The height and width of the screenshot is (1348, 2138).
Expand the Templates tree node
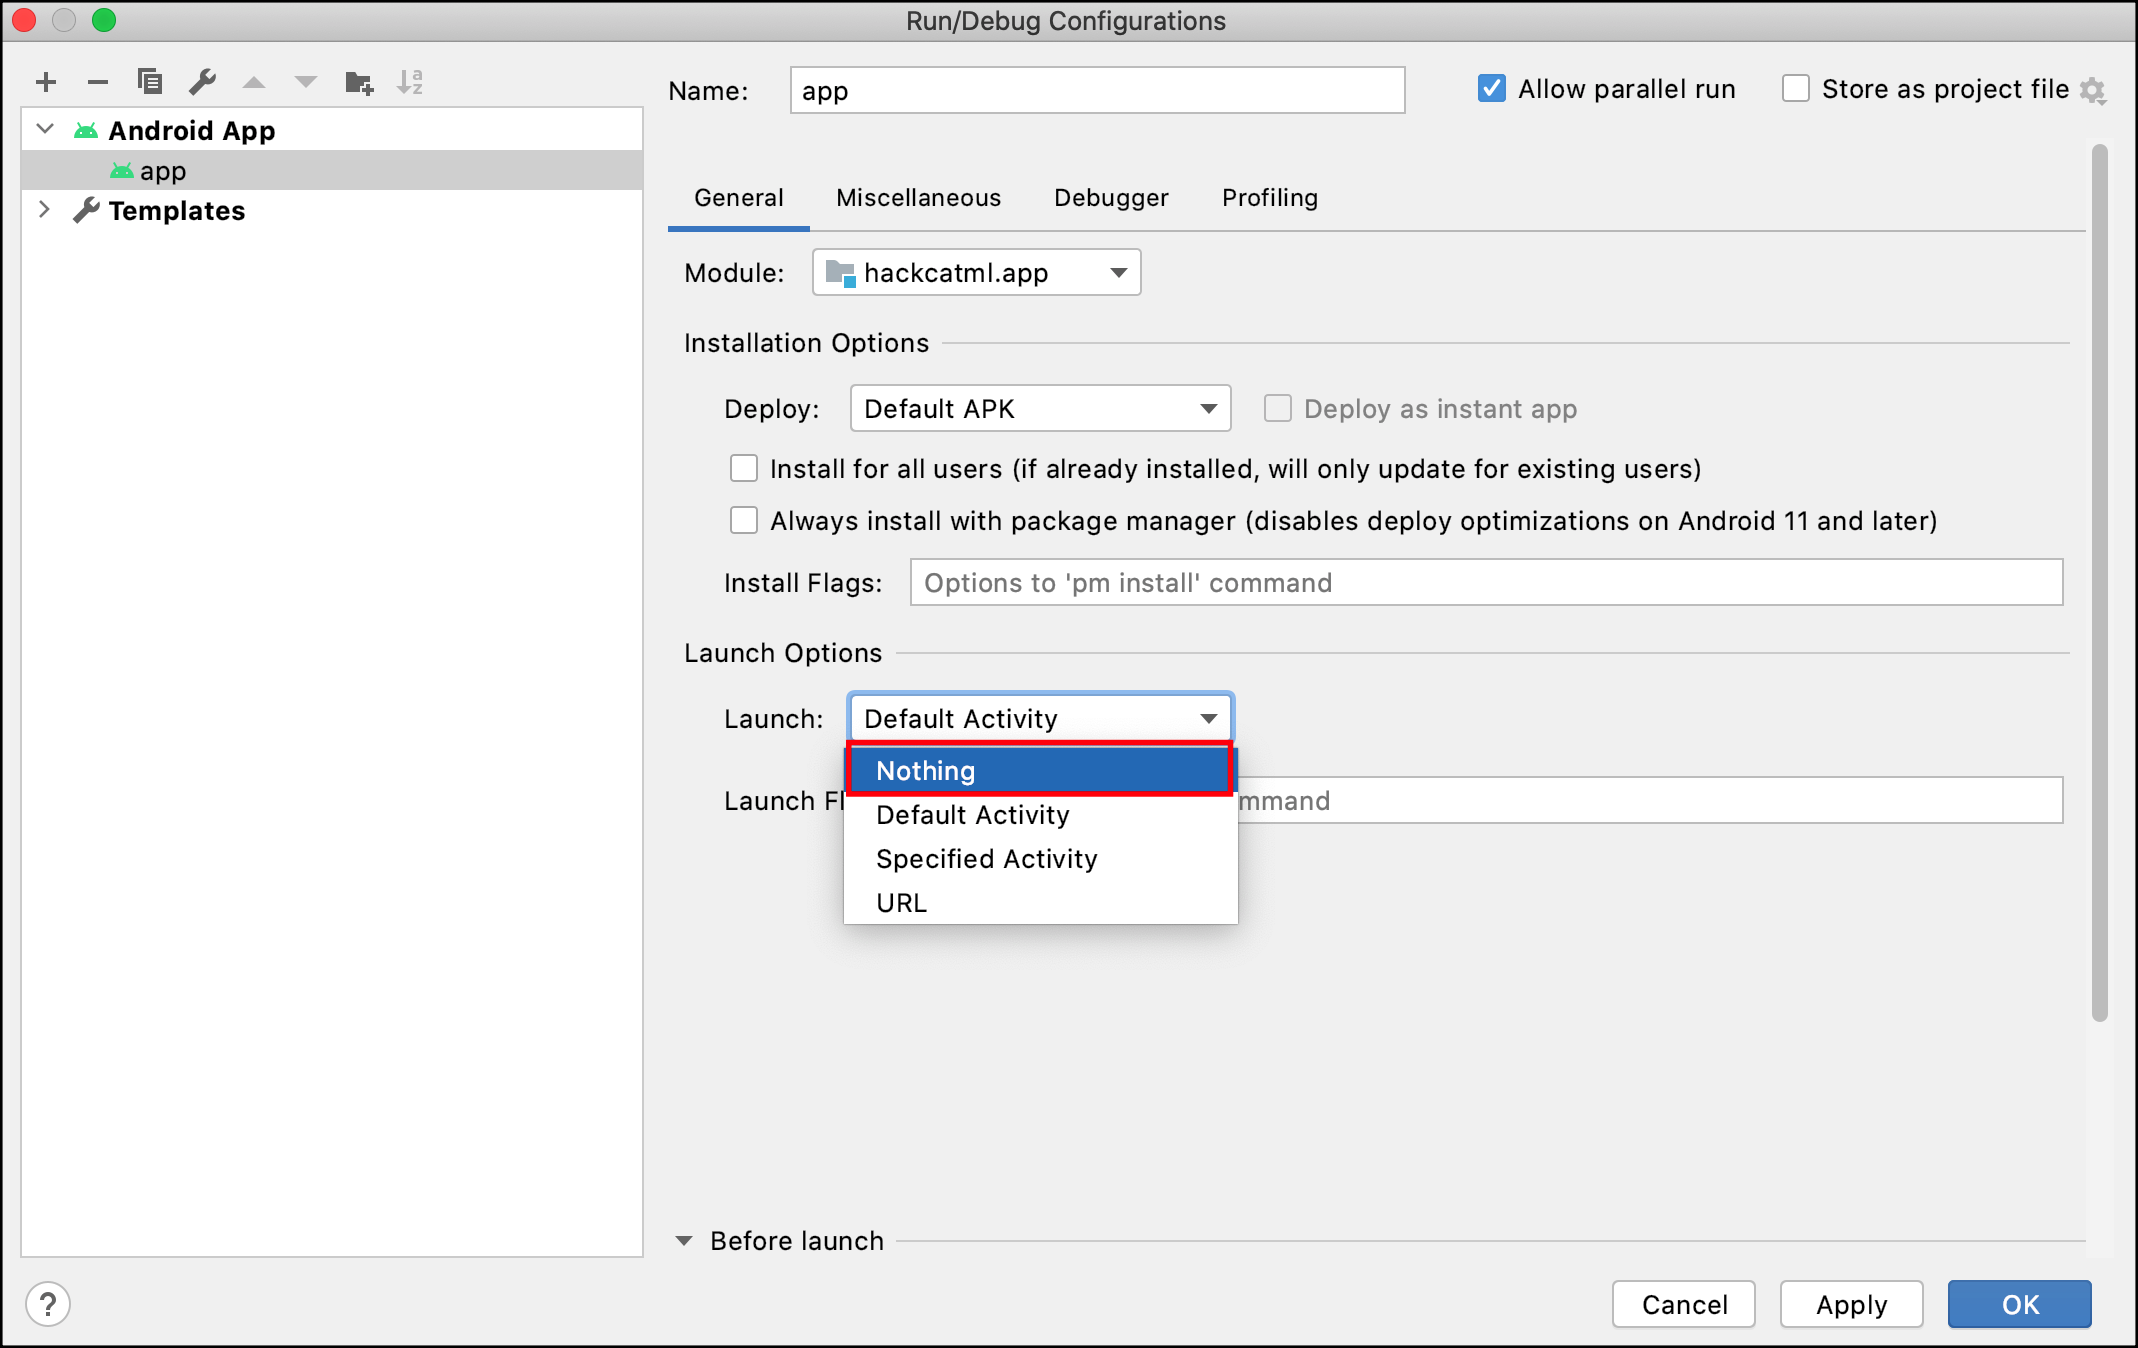[44, 210]
